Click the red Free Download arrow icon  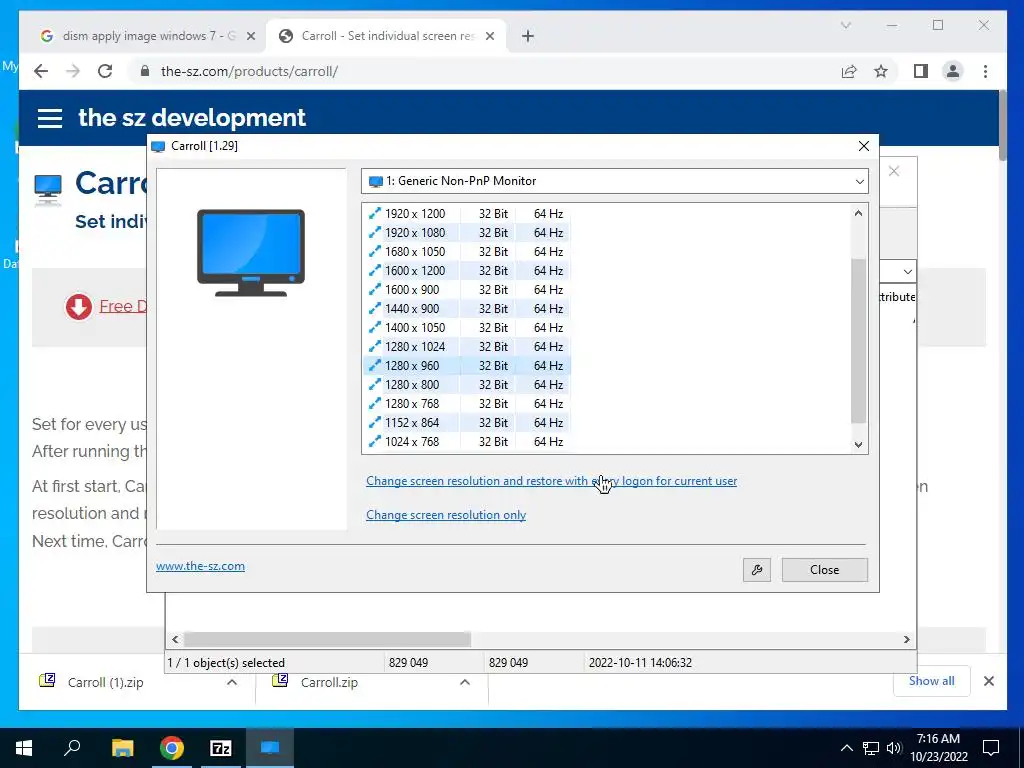tap(78, 306)
